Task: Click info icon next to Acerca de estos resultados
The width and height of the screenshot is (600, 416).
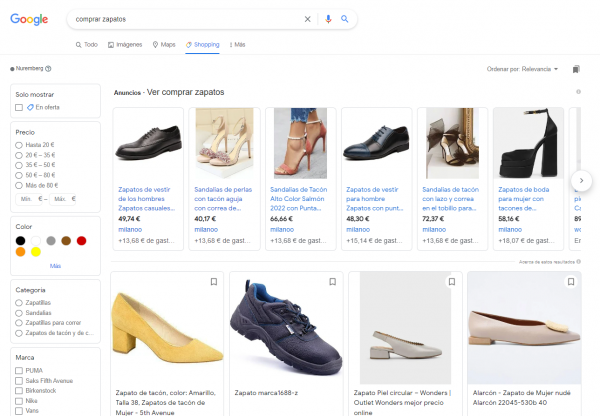Action: [x=579, y=262]
